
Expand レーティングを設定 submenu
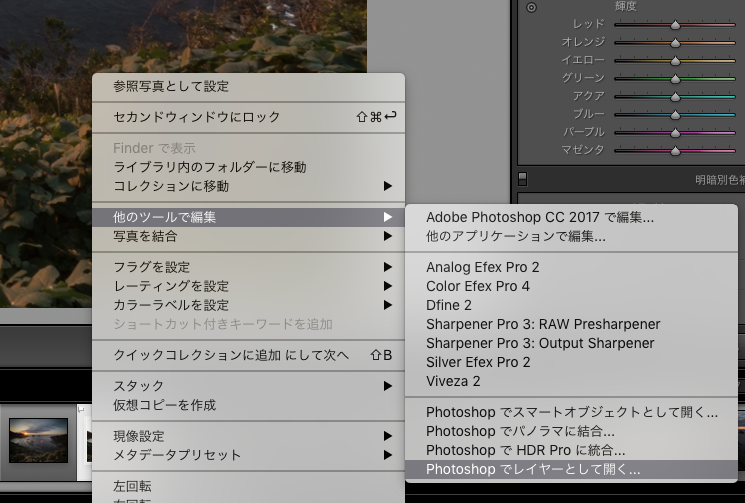pos(248,286)
